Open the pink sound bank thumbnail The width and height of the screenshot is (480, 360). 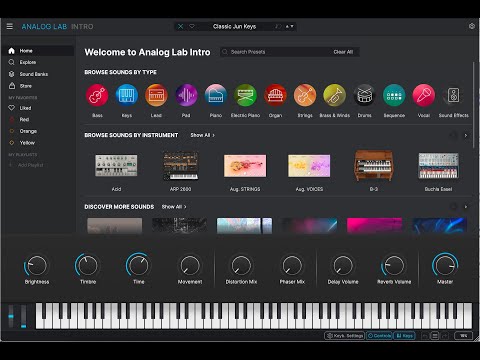tap(374, 226)
